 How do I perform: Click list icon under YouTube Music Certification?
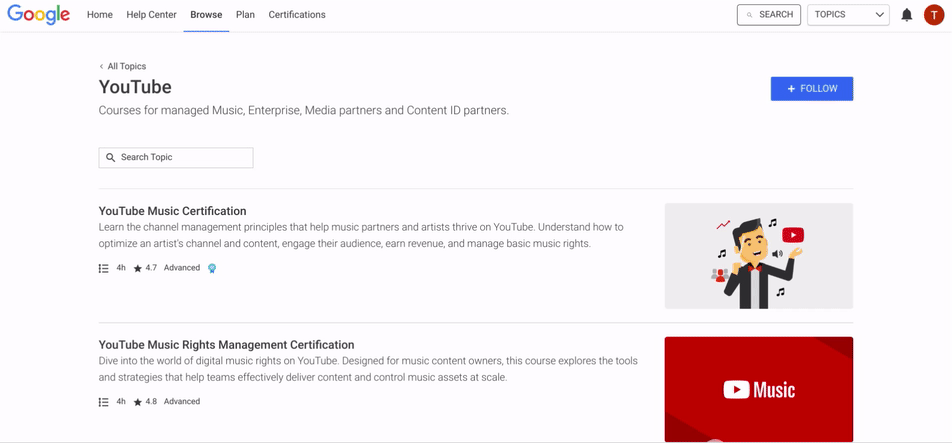(104, 268)
